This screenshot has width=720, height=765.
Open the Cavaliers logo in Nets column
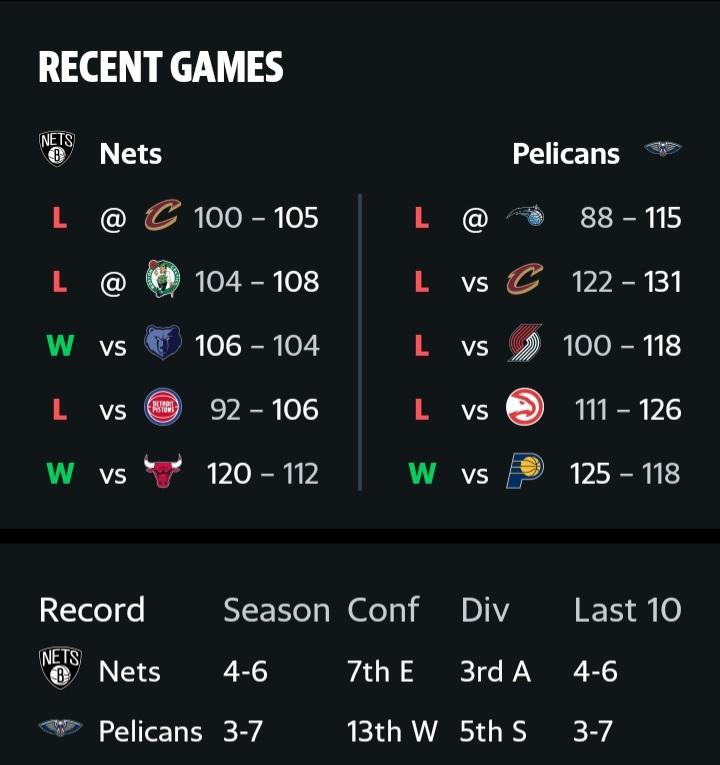click(163, 215)
